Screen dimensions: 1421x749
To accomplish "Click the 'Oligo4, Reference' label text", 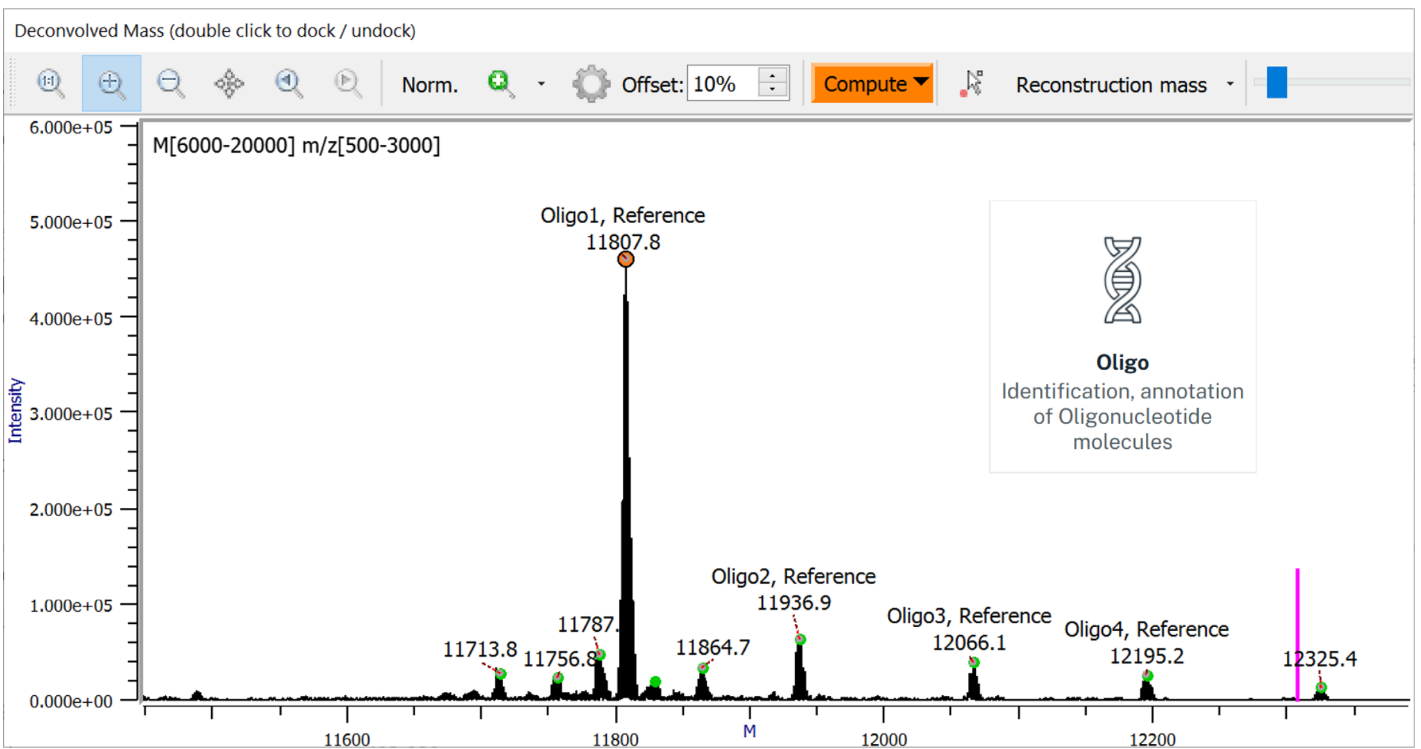I will click(1146, 629).
